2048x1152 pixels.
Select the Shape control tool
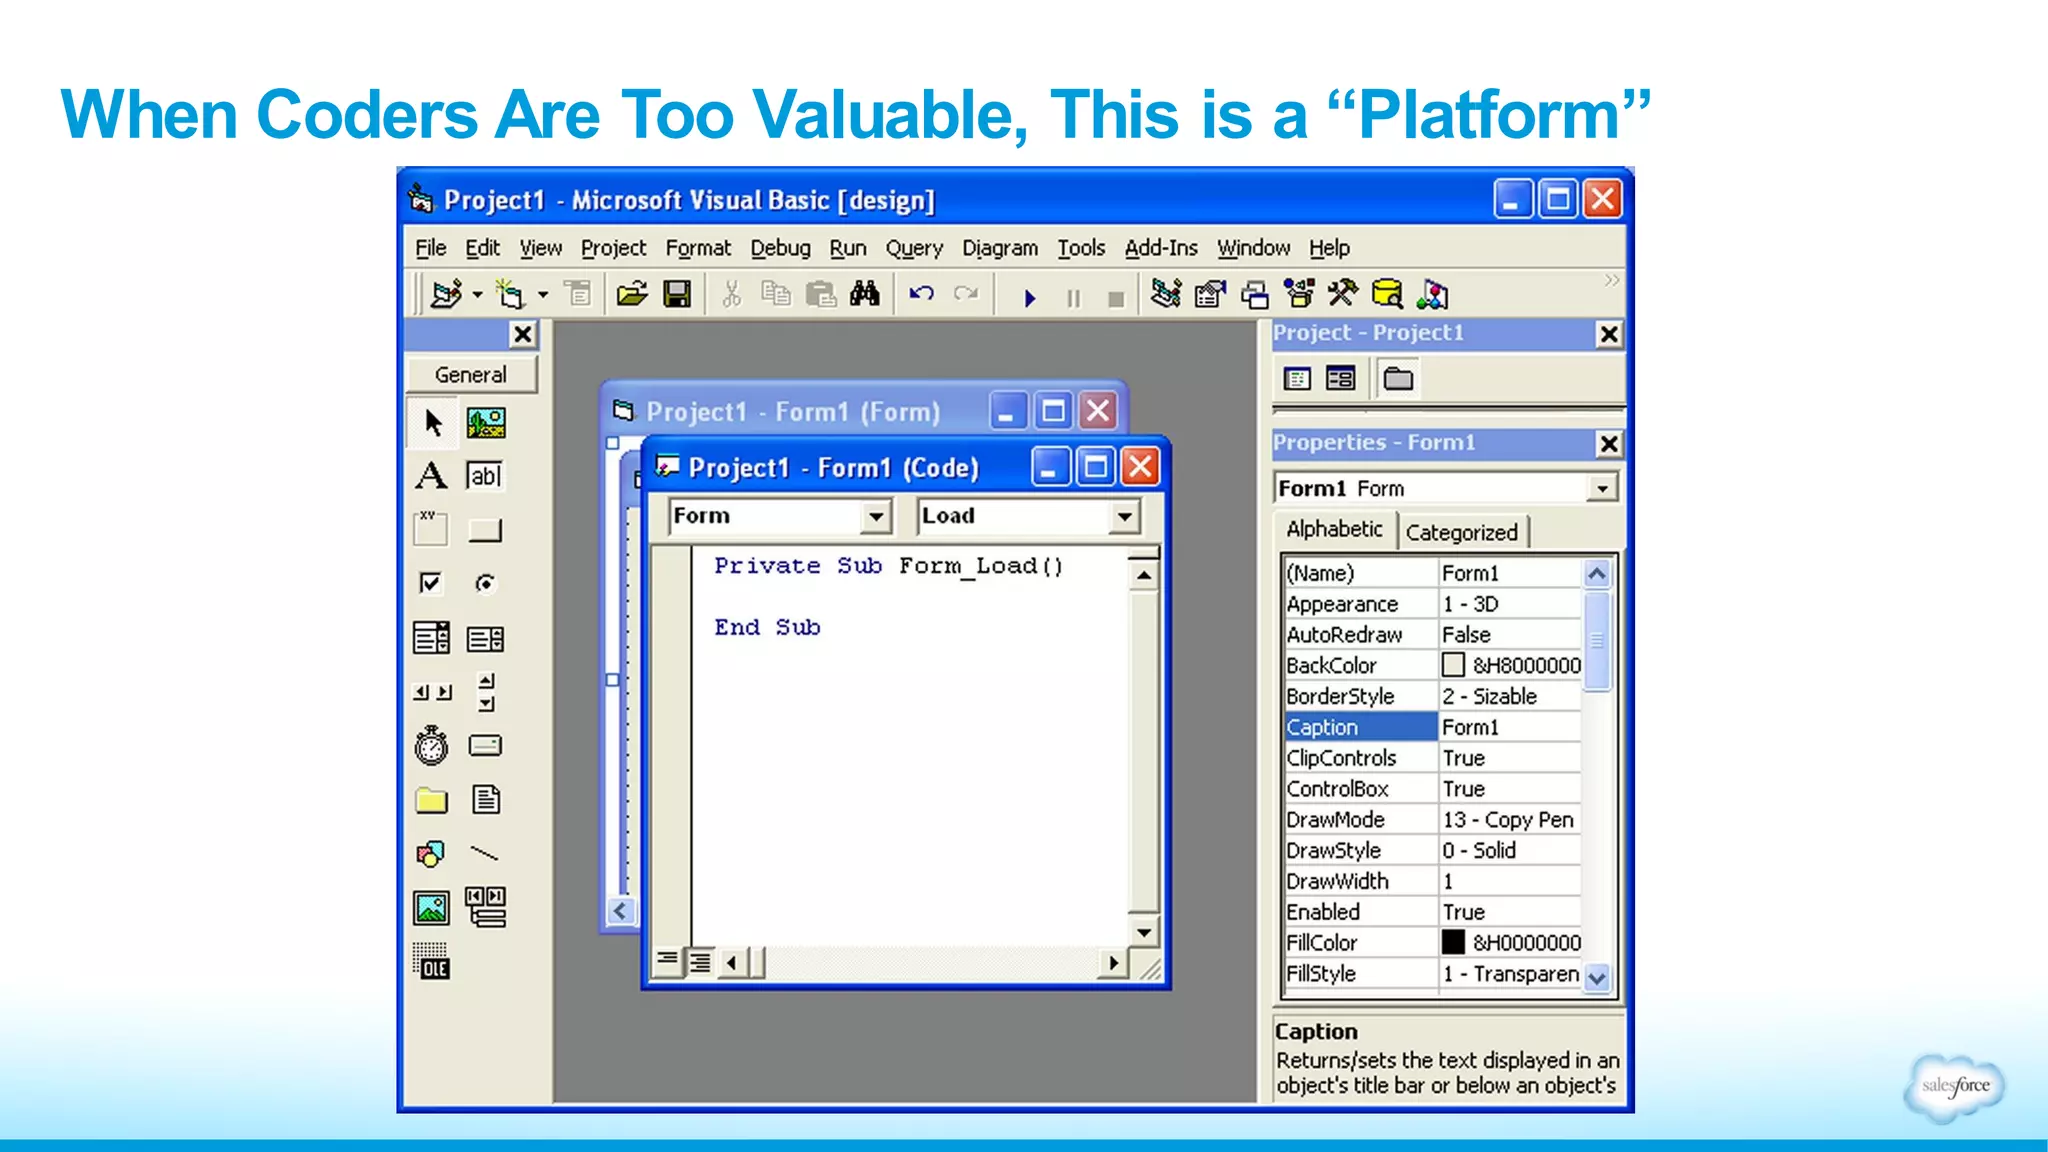click(430, 853)
